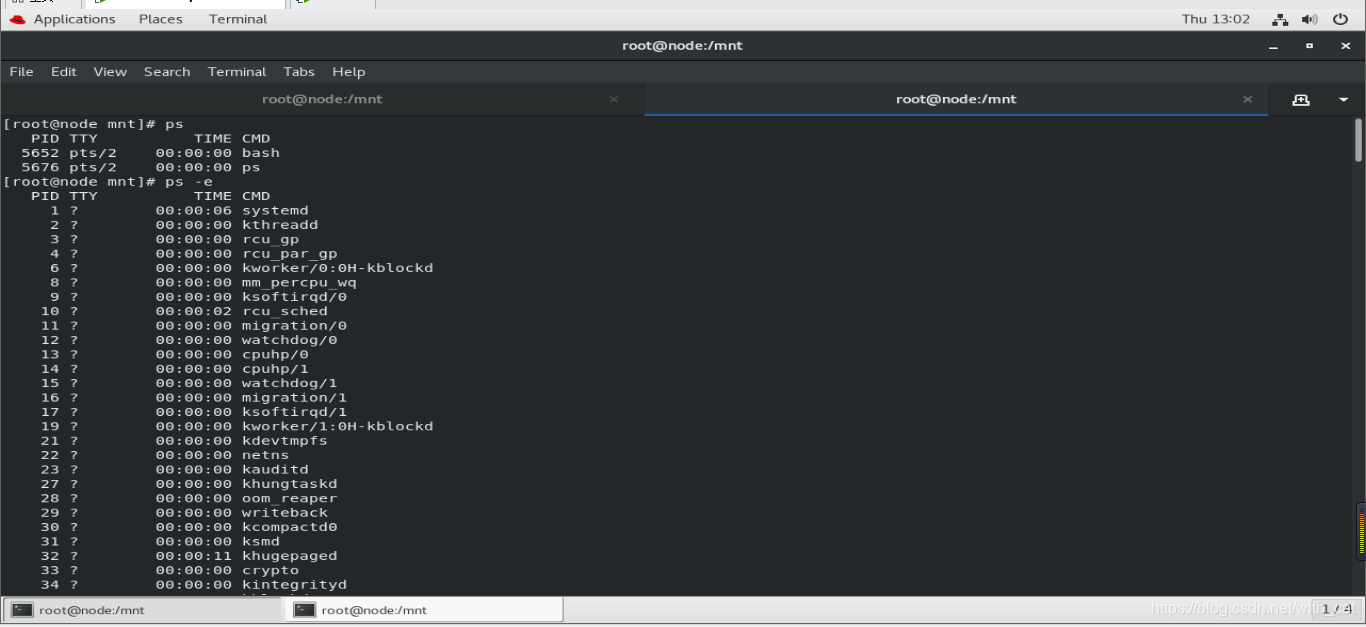Open the Thu 13:02 clock
Image resolution: width=1366 pixels, height=627 pixels.
[x=1216, y=19]
